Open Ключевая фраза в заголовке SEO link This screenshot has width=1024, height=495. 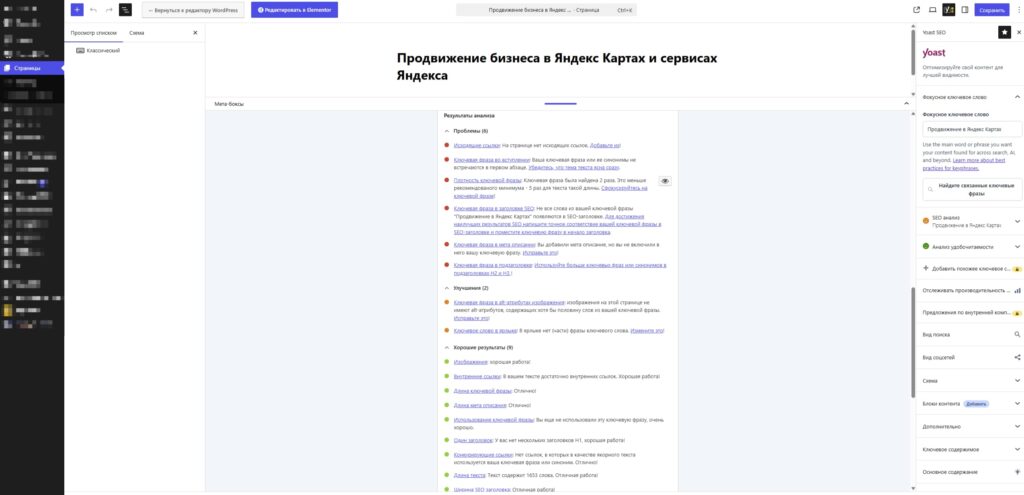[x=494, y=208]
